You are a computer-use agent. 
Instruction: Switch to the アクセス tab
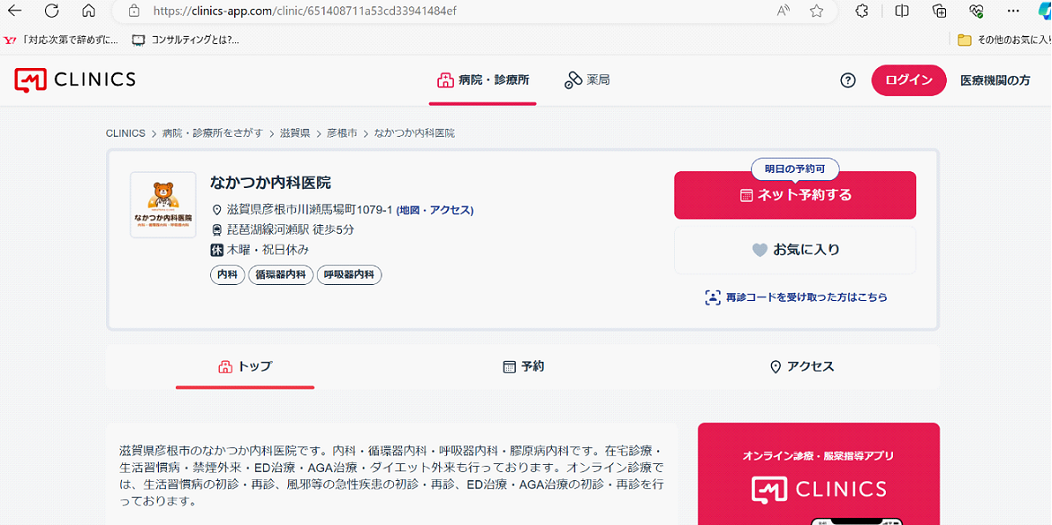pyautogui.click(x=801, y=367)
